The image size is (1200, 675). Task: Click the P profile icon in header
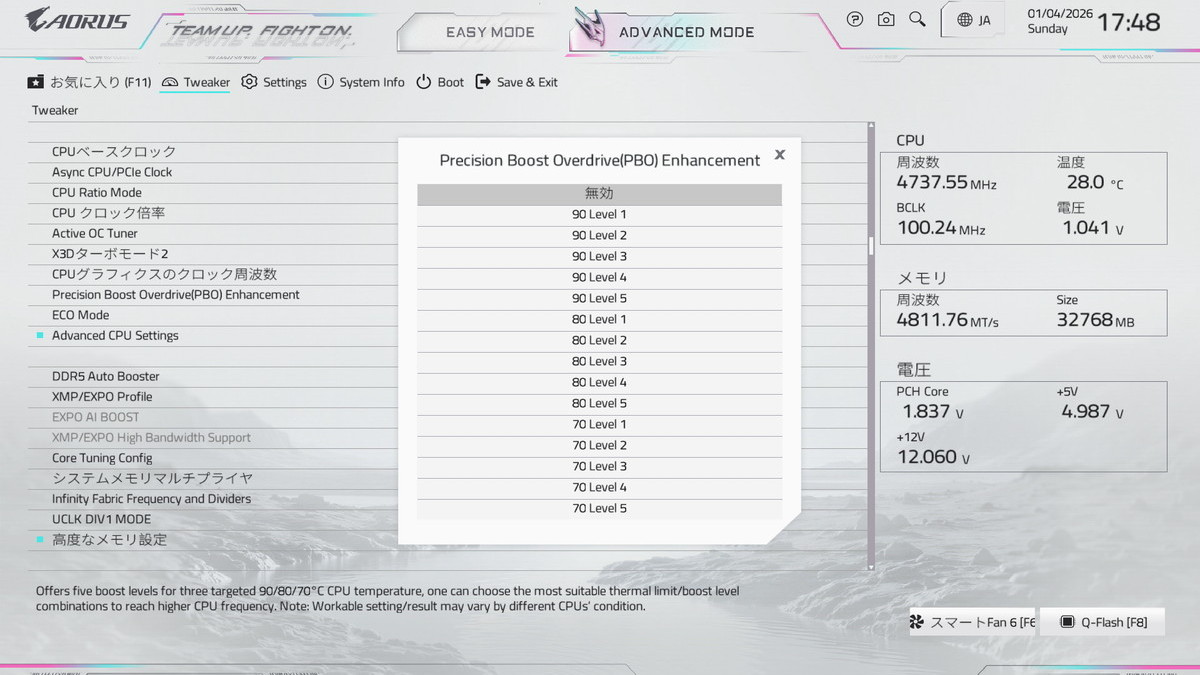point(855,19)
